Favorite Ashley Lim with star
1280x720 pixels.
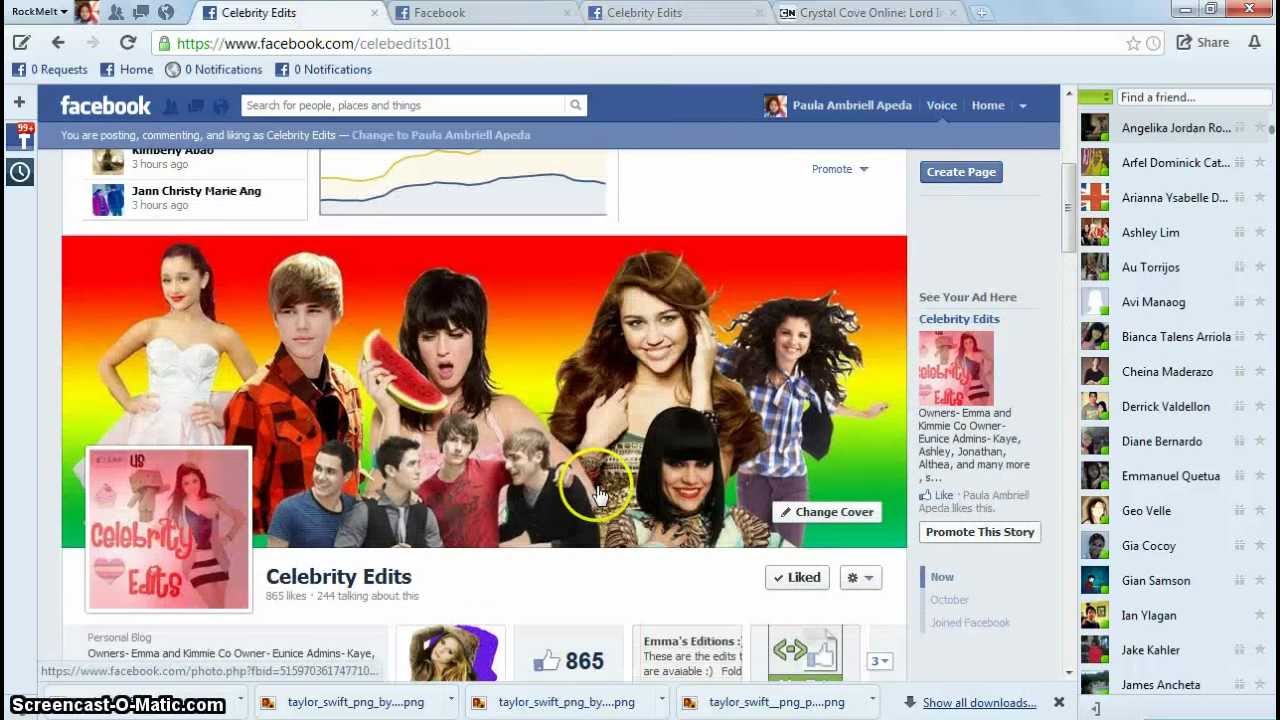[x=1260, y=232]
